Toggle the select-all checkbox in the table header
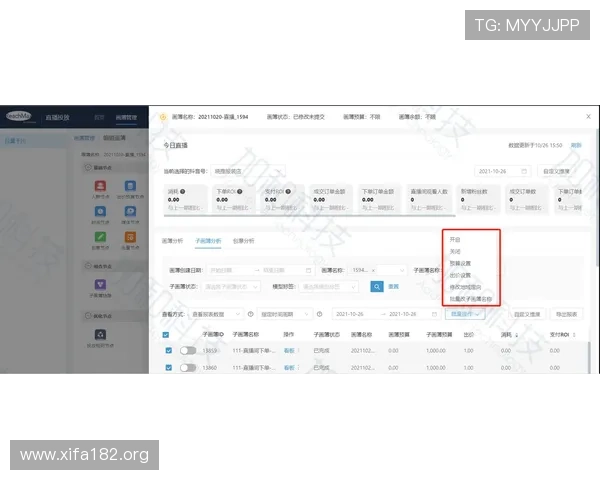 click(166, 335)
